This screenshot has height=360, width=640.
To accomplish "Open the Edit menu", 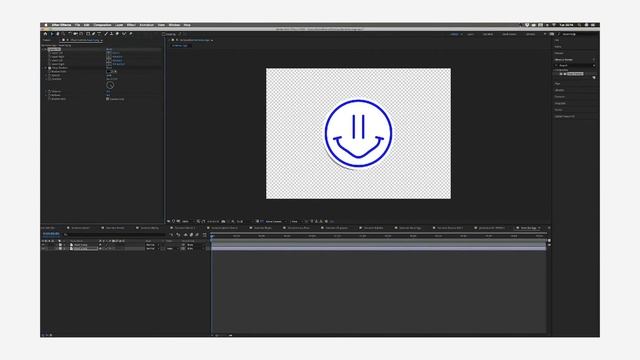I will tap(87, 25).
